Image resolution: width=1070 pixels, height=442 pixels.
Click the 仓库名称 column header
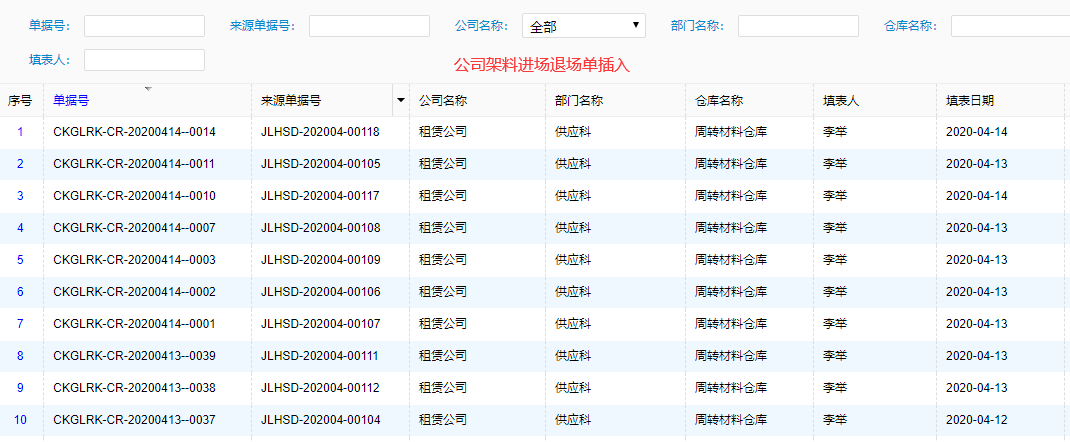[719, 101]
